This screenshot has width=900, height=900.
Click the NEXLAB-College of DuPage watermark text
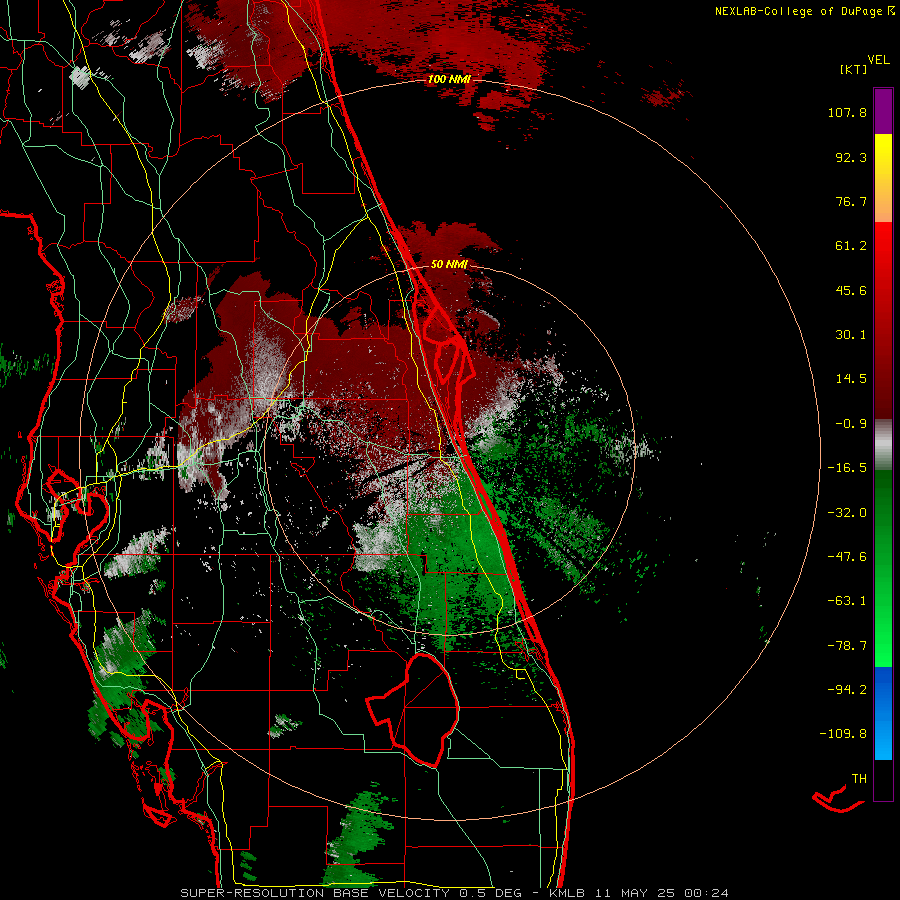(804, 11)
